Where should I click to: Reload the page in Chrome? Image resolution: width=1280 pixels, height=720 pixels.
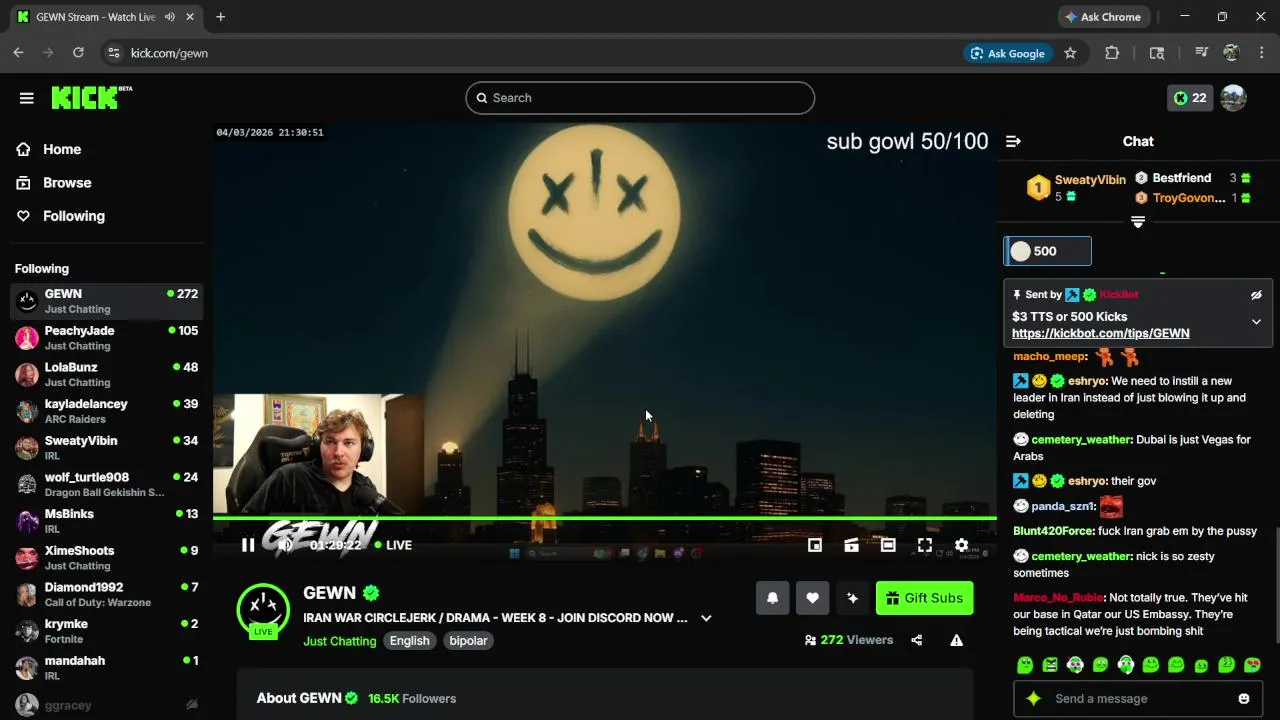78,53
